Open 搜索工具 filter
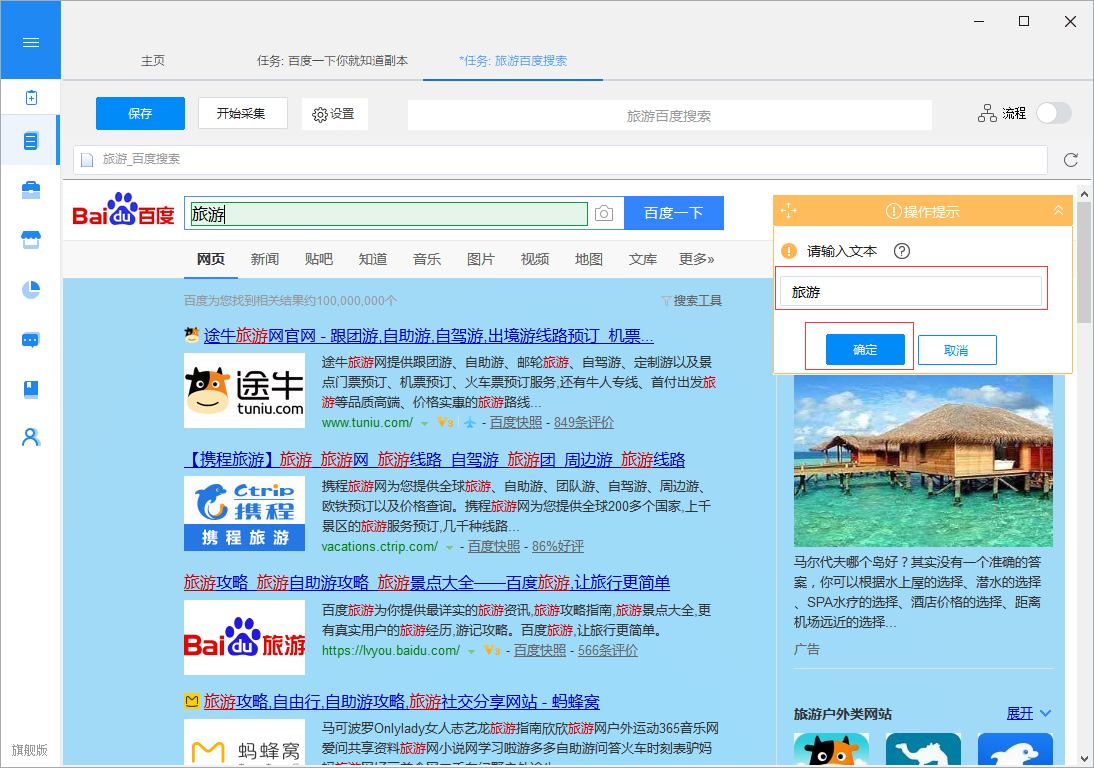This screenshot has height=768, width=1094. (691, 301)
